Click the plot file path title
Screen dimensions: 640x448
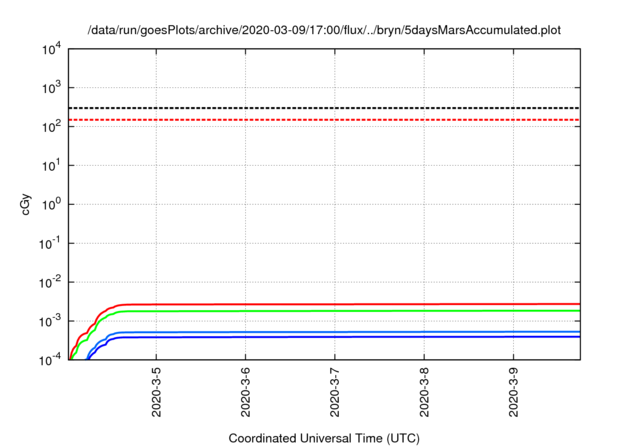pyautogui.click(x=324, y=30)
